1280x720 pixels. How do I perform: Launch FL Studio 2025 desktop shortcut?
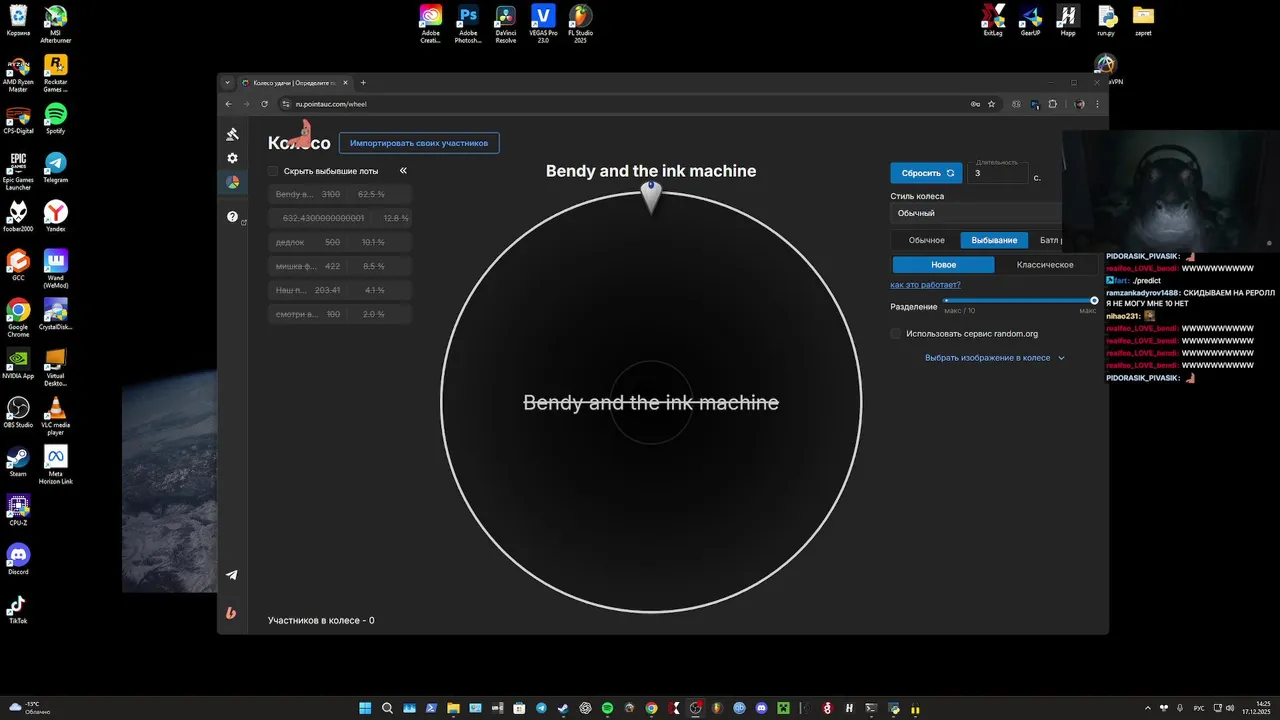pos(580,24)
